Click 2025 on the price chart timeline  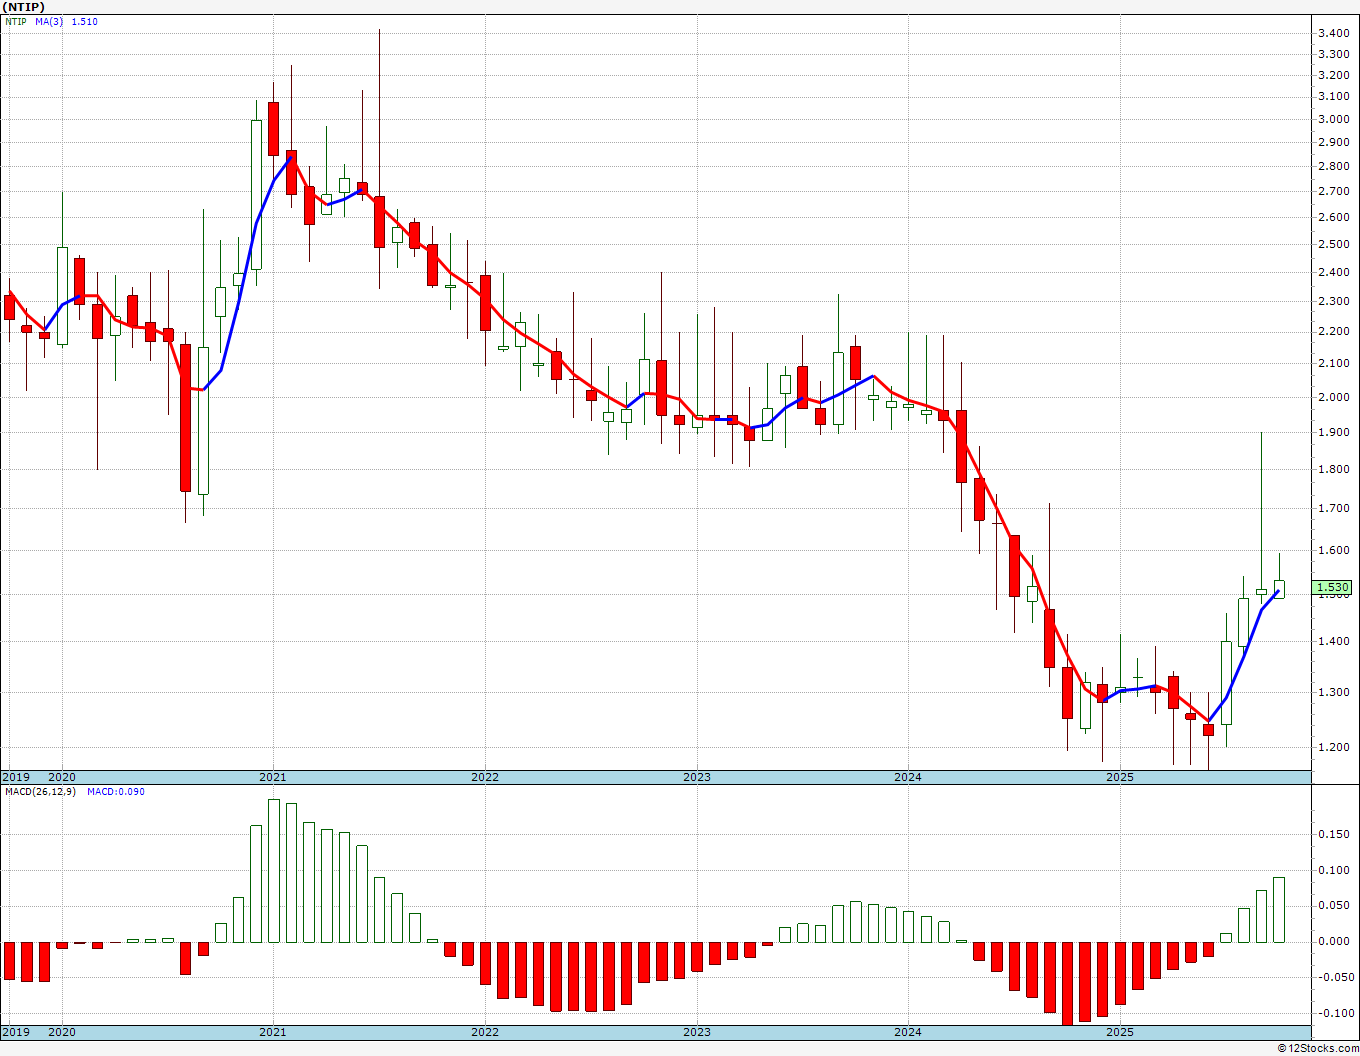(x=1119, y=777)
